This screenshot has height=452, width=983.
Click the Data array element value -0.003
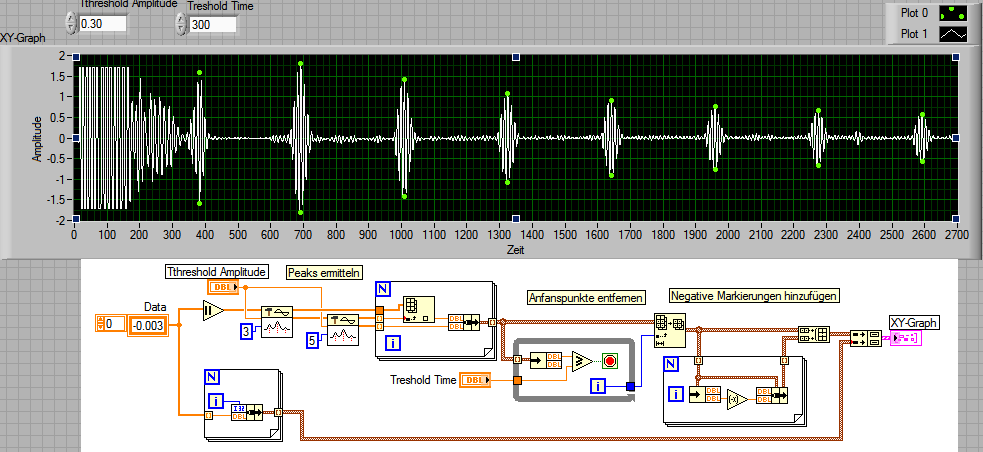click(x=148, y=324)
